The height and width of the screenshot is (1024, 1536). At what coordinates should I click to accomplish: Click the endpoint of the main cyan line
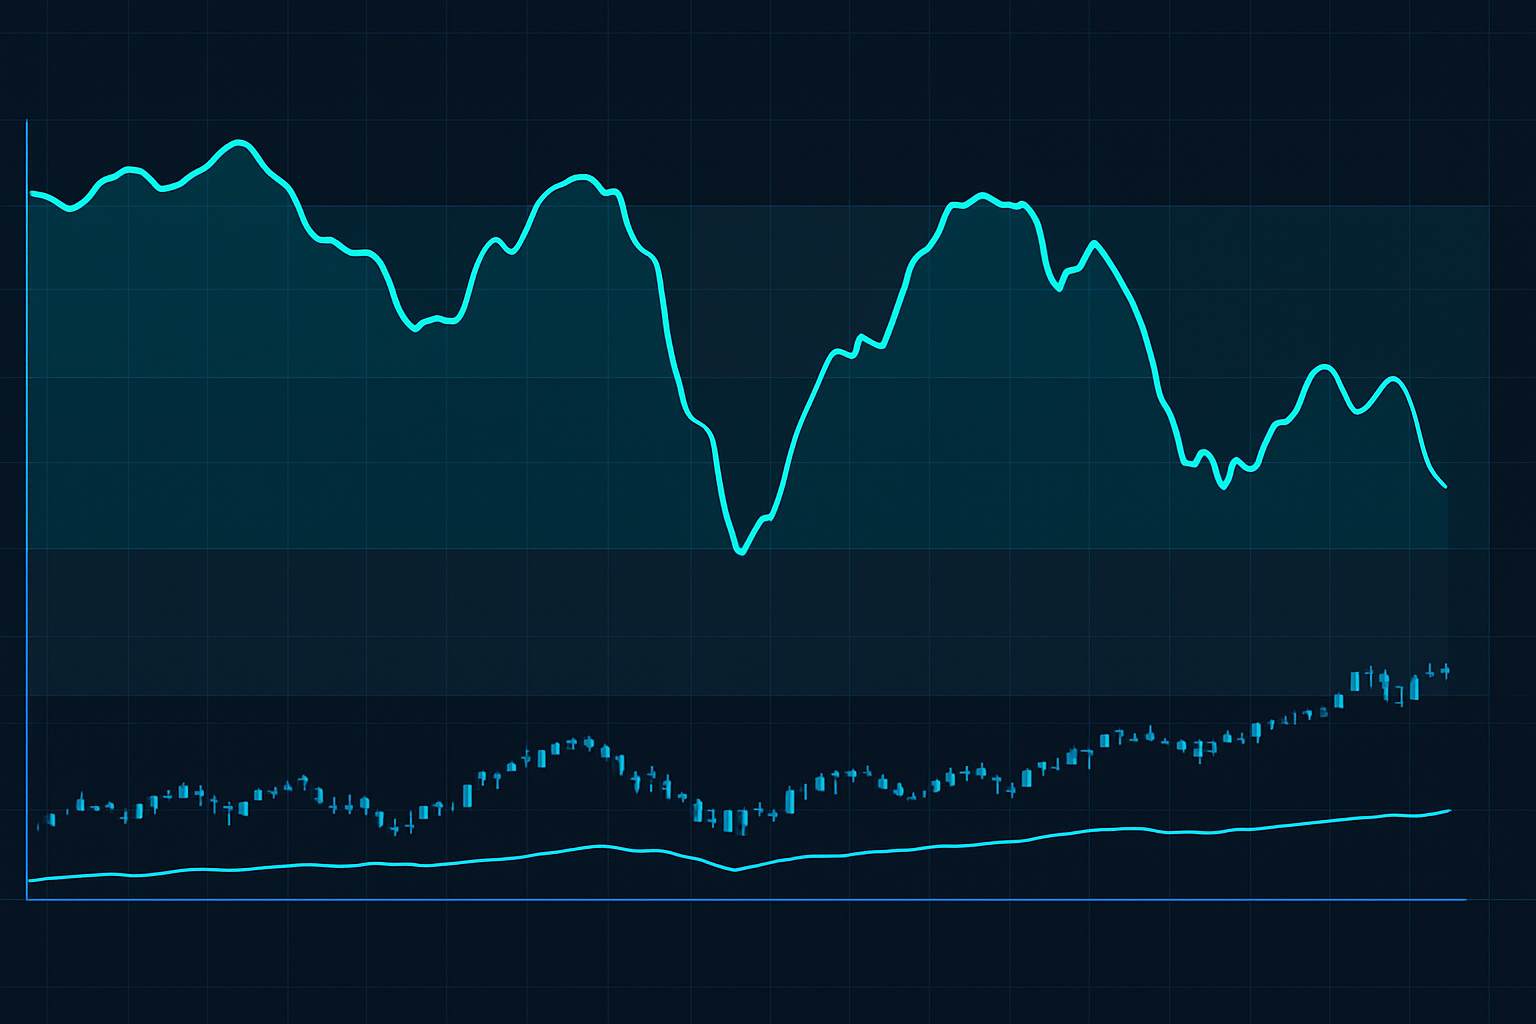click(x=1447, y=487)
